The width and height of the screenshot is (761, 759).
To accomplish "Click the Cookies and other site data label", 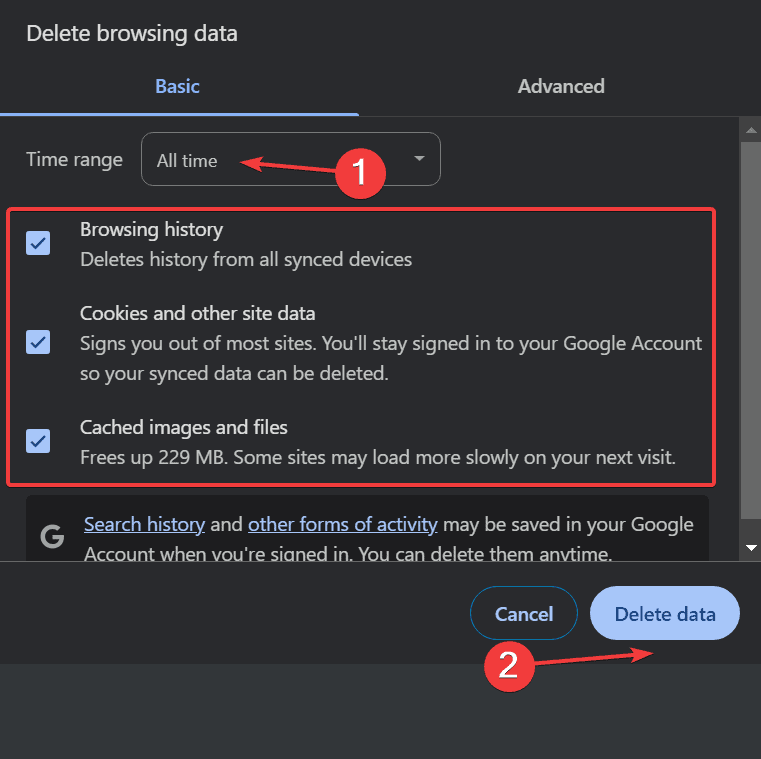I will (x=198, y=314).
